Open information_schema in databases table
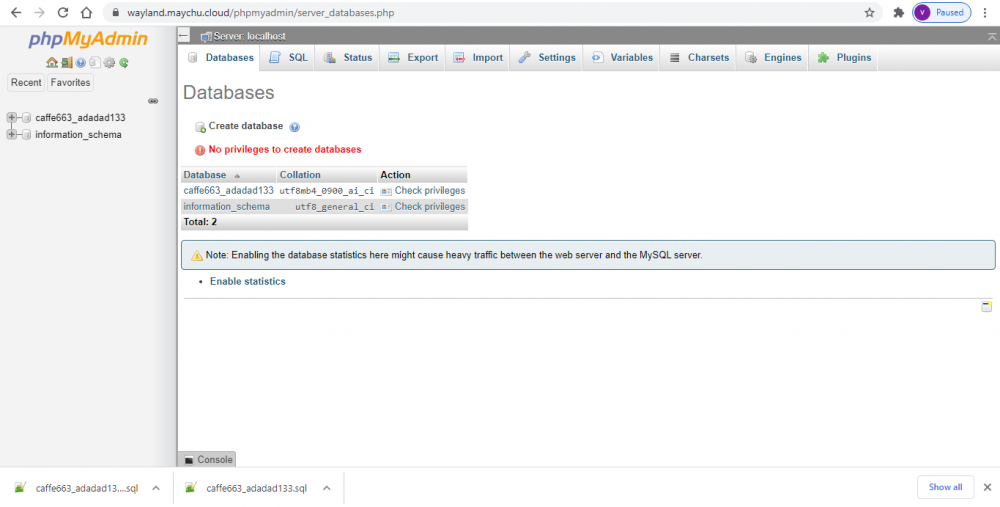 (x=226, y=207)
